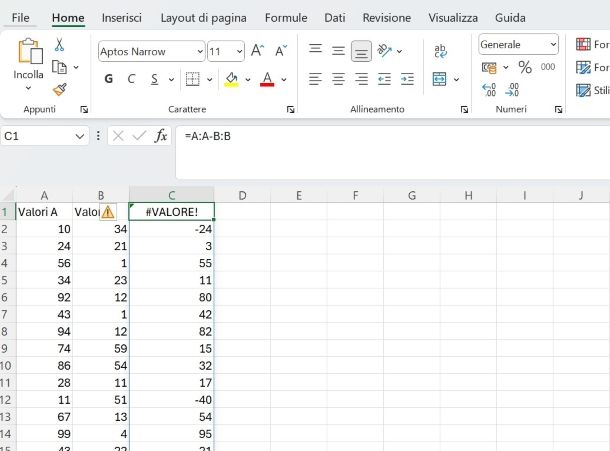Apply cell borders icon
The height and width of the screenshot is (451, 610).
tap(192, 79)
